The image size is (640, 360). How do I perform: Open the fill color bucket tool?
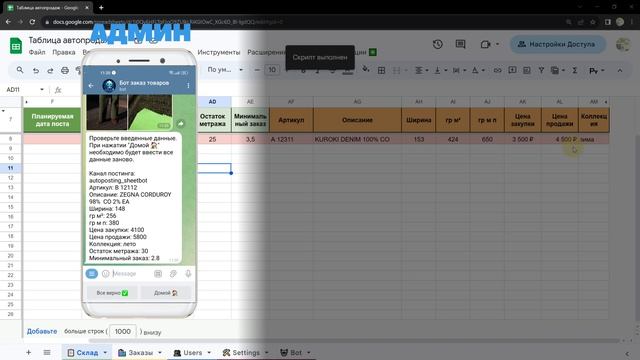pyautogui.click(x=366, y=70)
